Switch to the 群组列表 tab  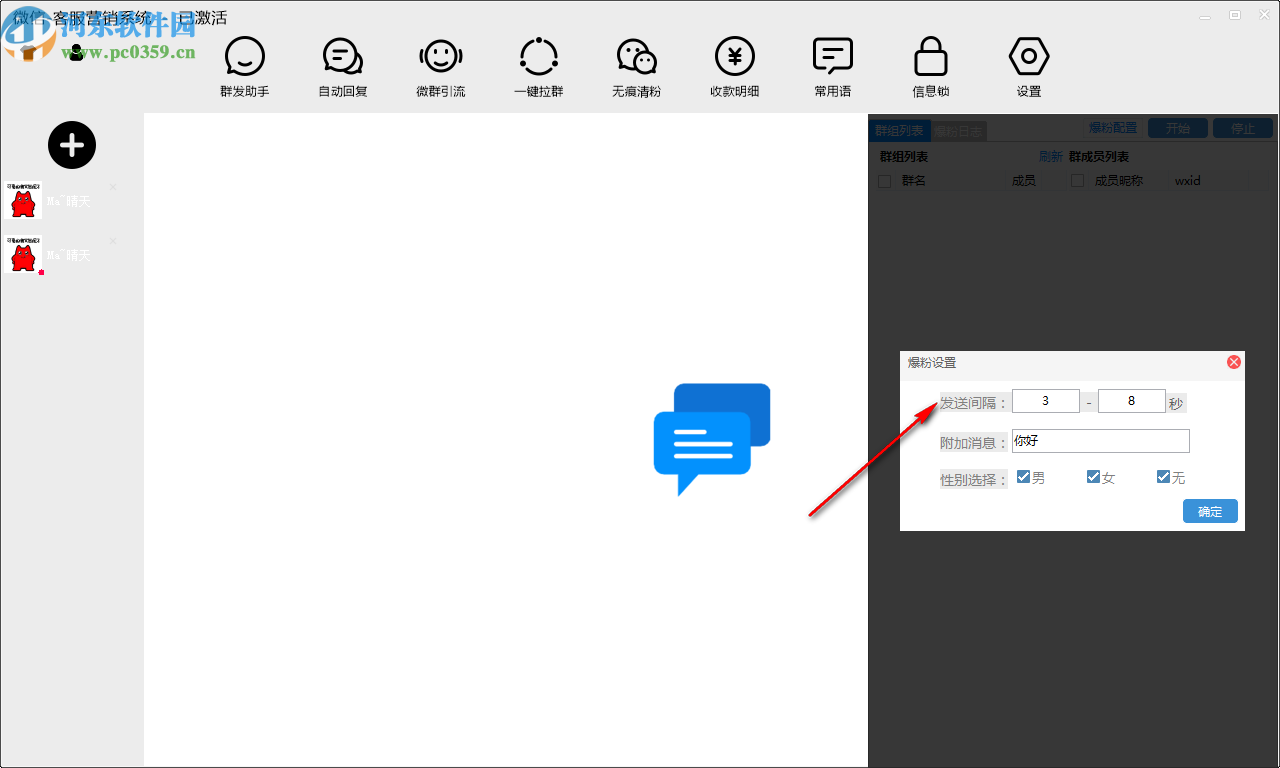click(899, 130)
